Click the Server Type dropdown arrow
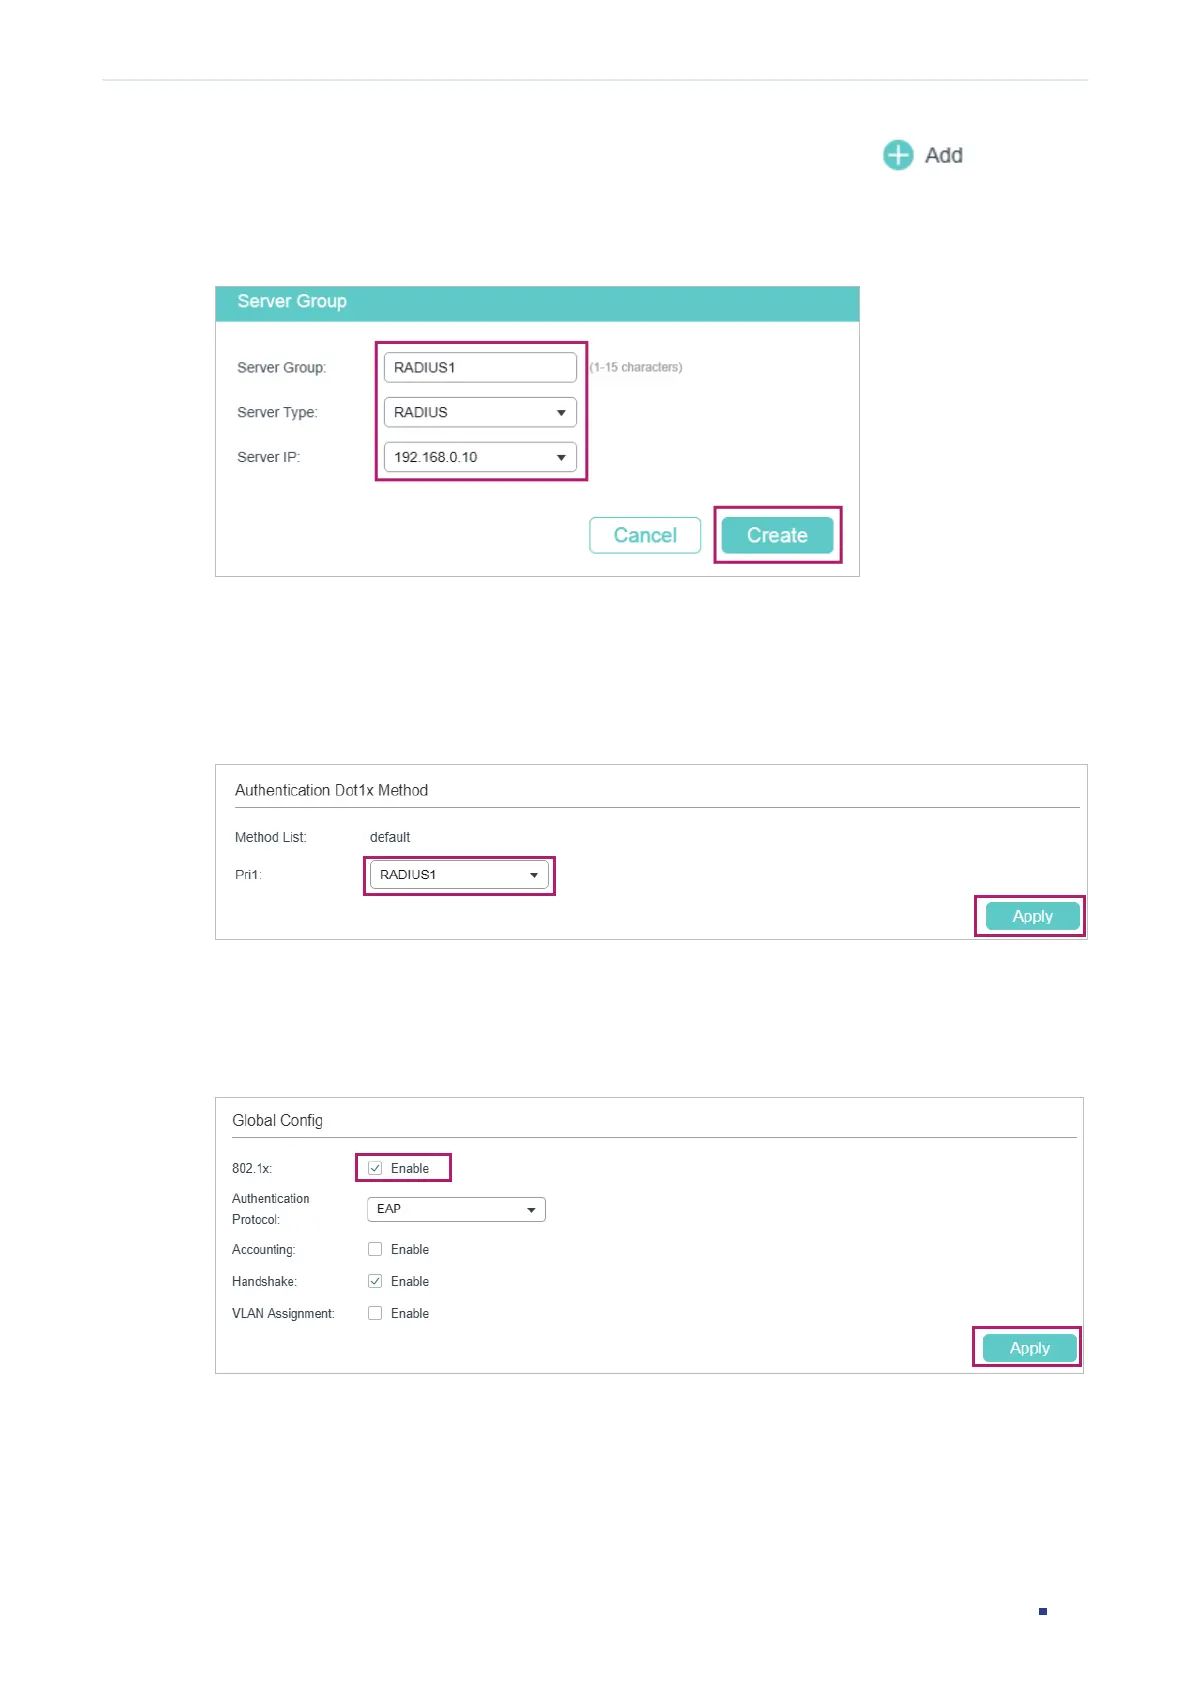The width and height of the screenshot is (1191, 1684). tap(561, 412)
